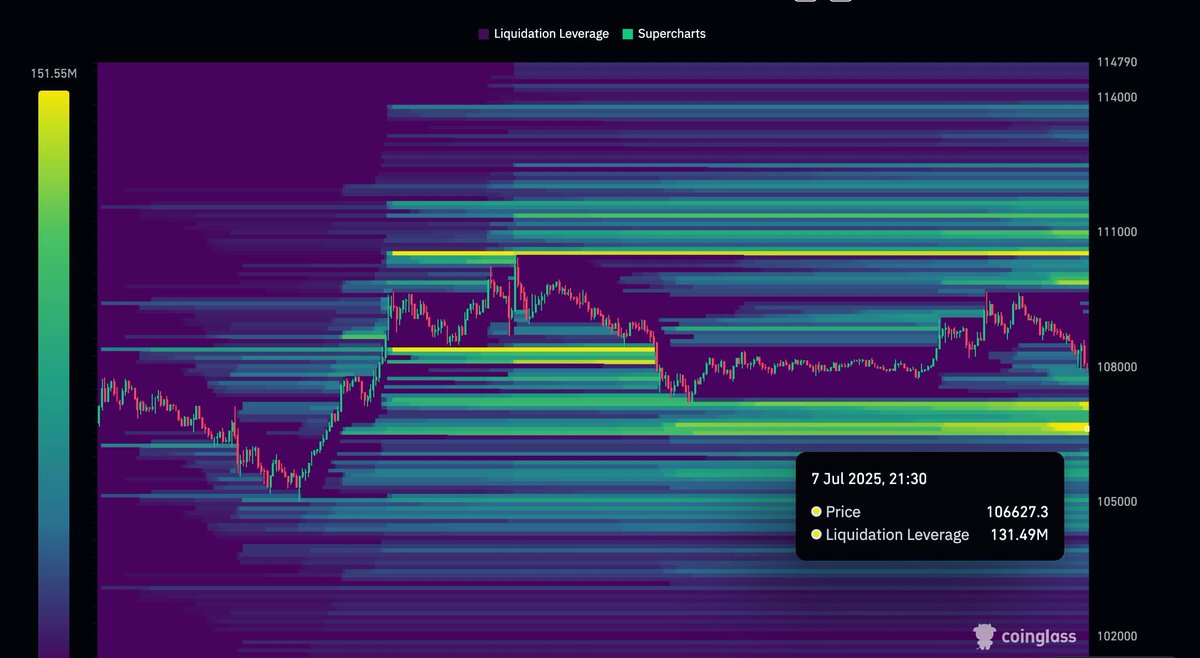Click the 102000 price axis label
This screenshot has width=1200, height=658.
1117,637
